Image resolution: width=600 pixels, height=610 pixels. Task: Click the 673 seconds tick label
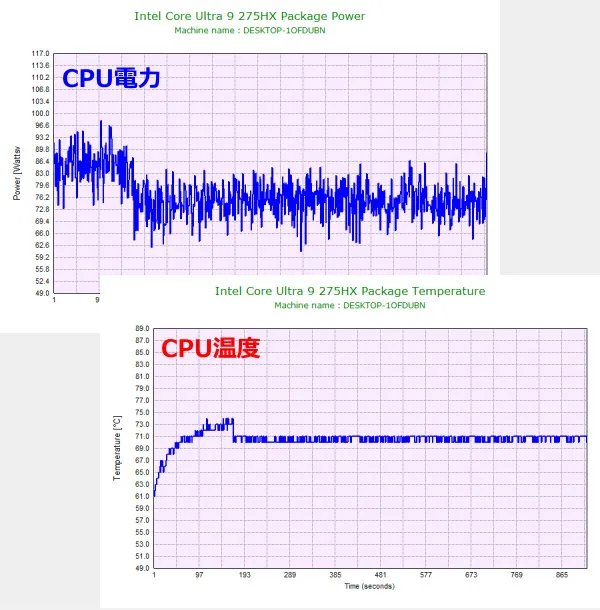pos(471,575)
